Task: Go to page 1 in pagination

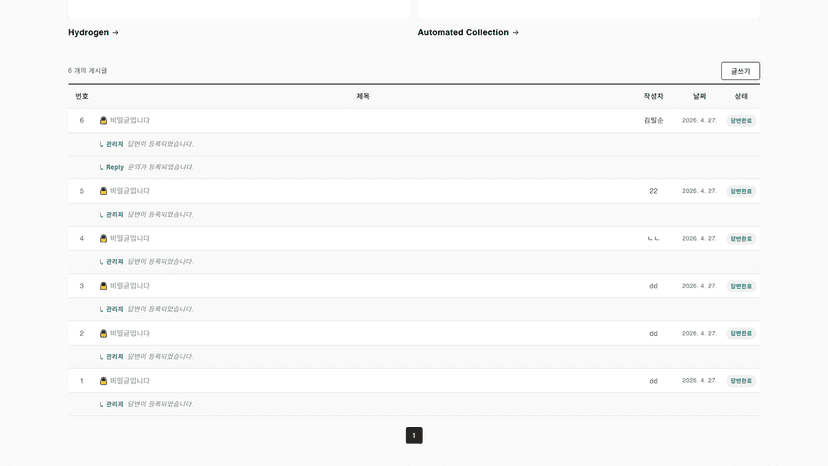Action: 414,435
